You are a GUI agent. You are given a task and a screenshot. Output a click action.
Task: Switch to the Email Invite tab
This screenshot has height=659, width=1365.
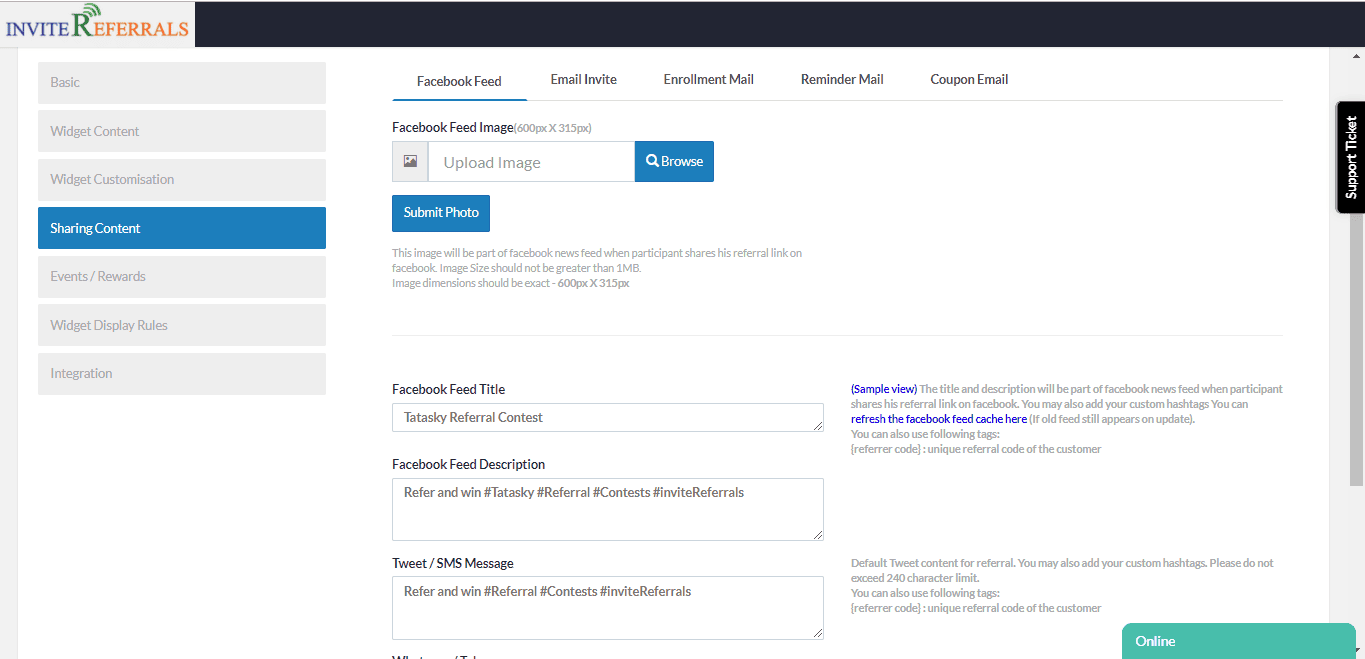coord(583,80)
